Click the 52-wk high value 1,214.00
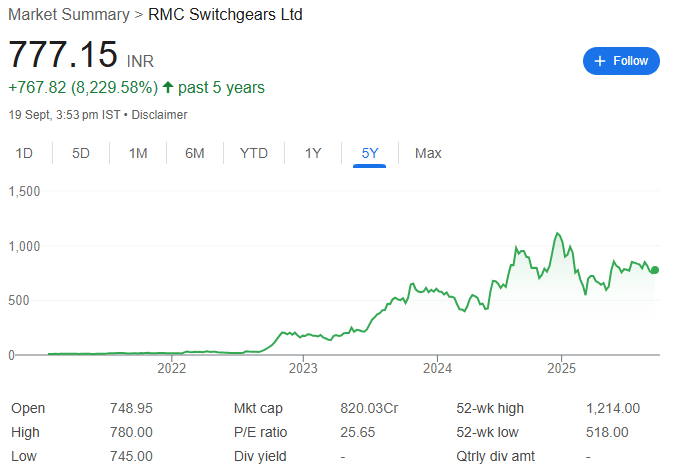 613,408
